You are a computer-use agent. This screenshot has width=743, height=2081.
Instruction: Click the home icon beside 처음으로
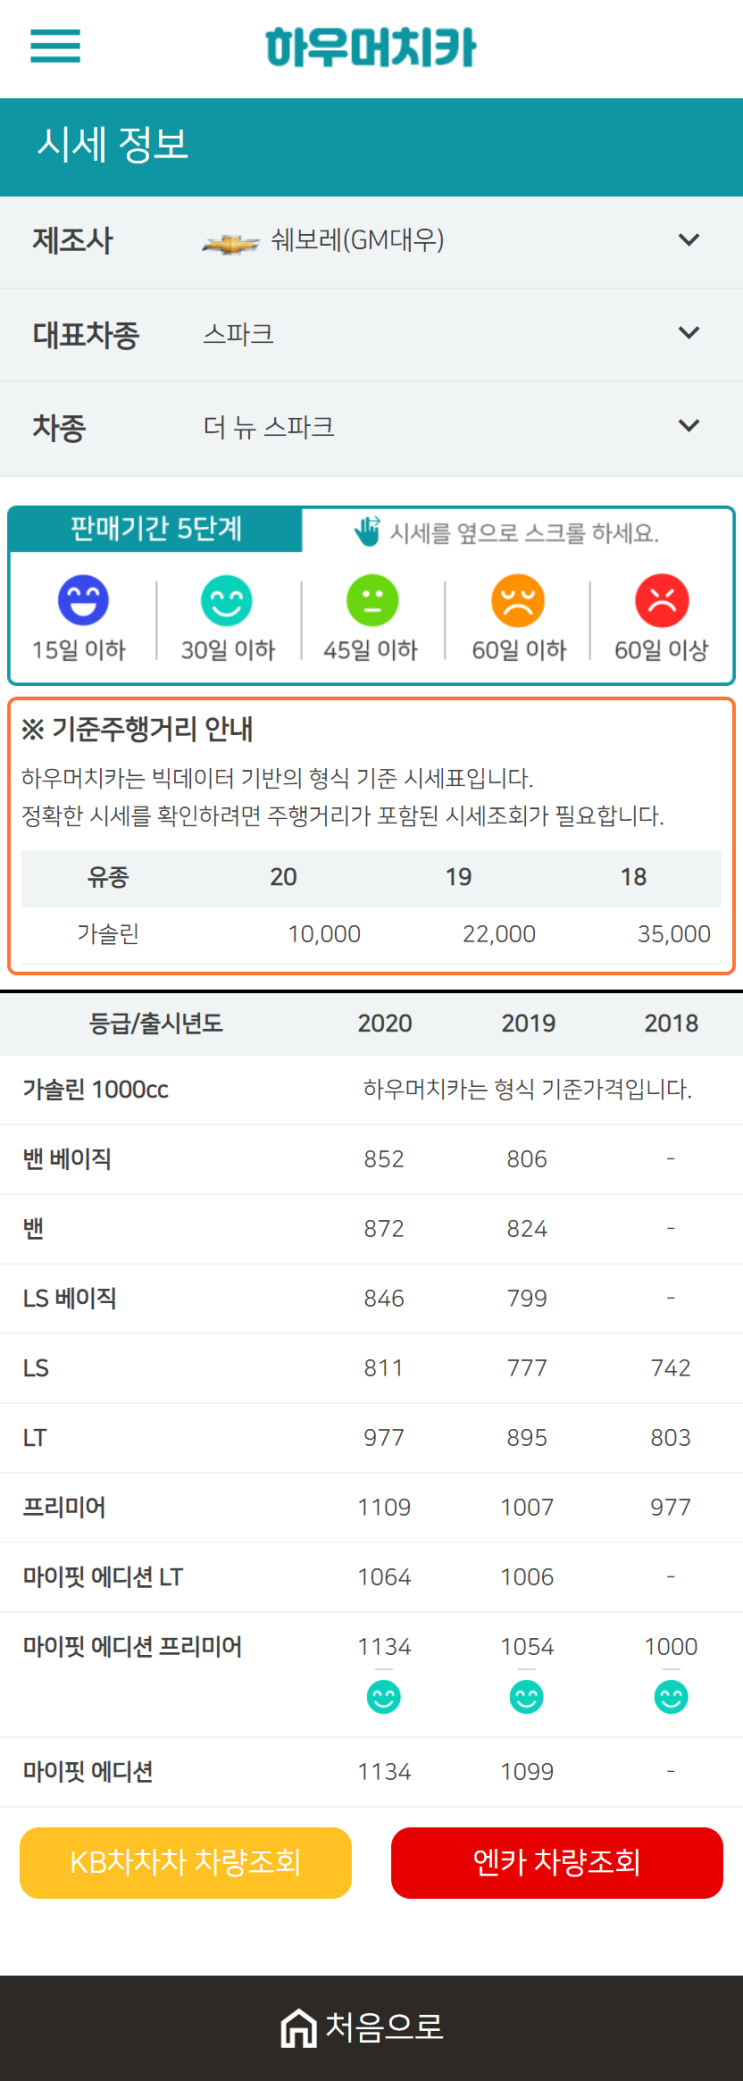[298, 2028]
